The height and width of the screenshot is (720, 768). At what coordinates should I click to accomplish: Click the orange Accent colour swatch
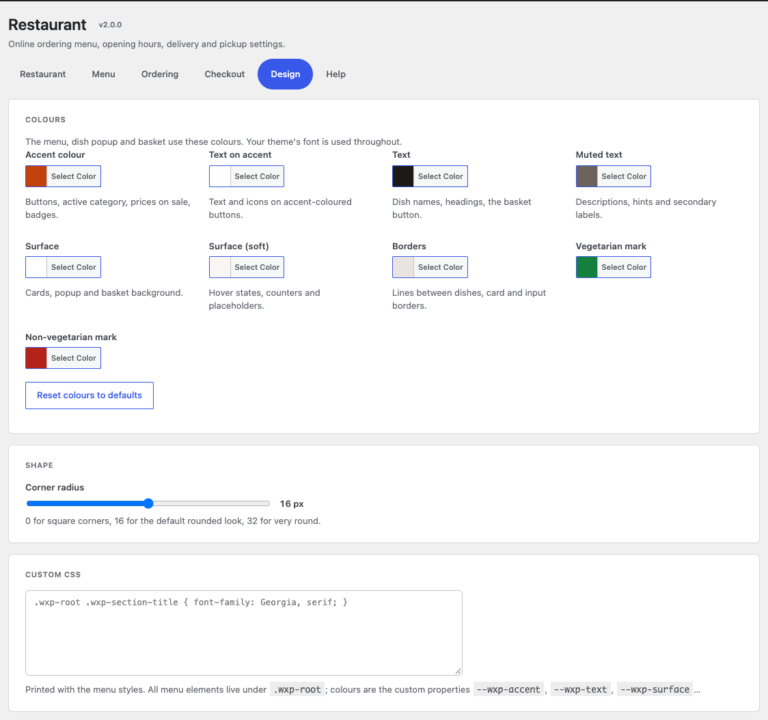[x=36, y=176]
